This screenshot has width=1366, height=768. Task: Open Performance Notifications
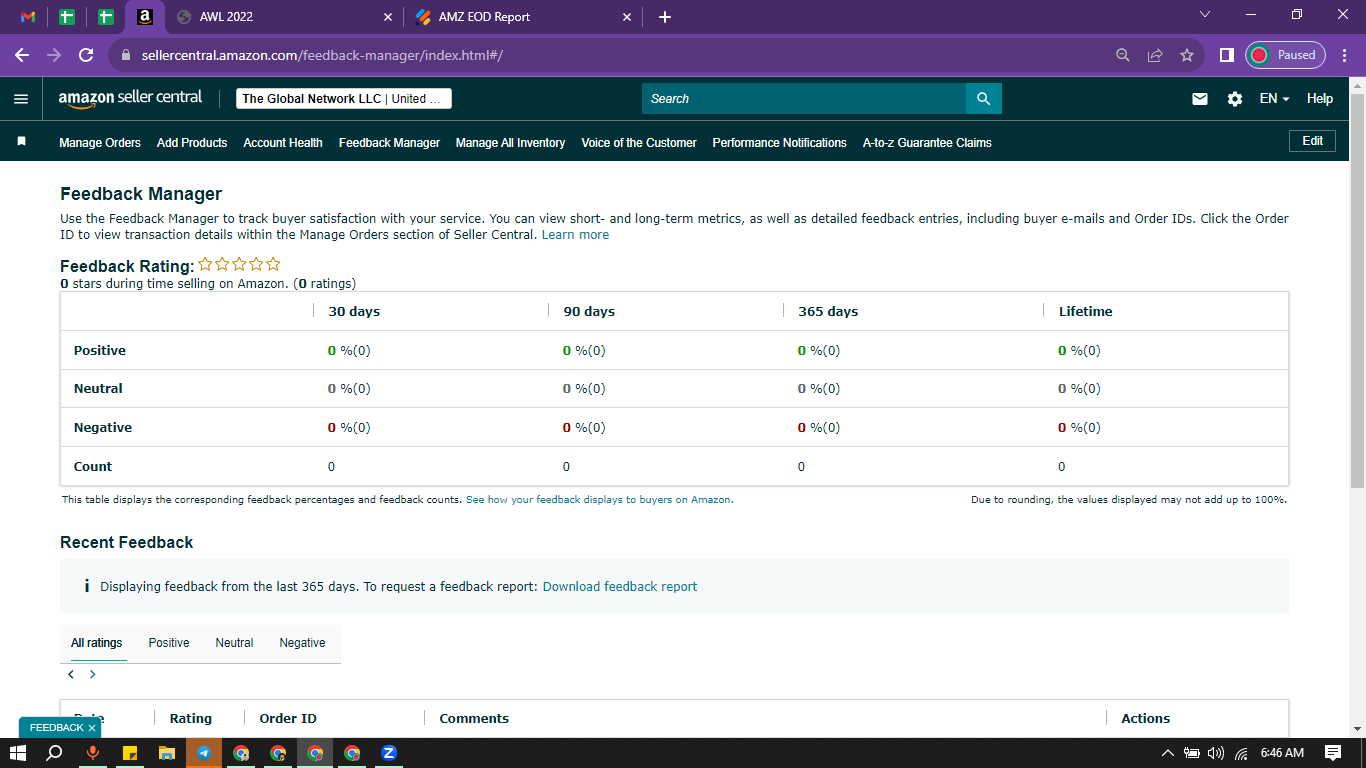click(779, 143)
